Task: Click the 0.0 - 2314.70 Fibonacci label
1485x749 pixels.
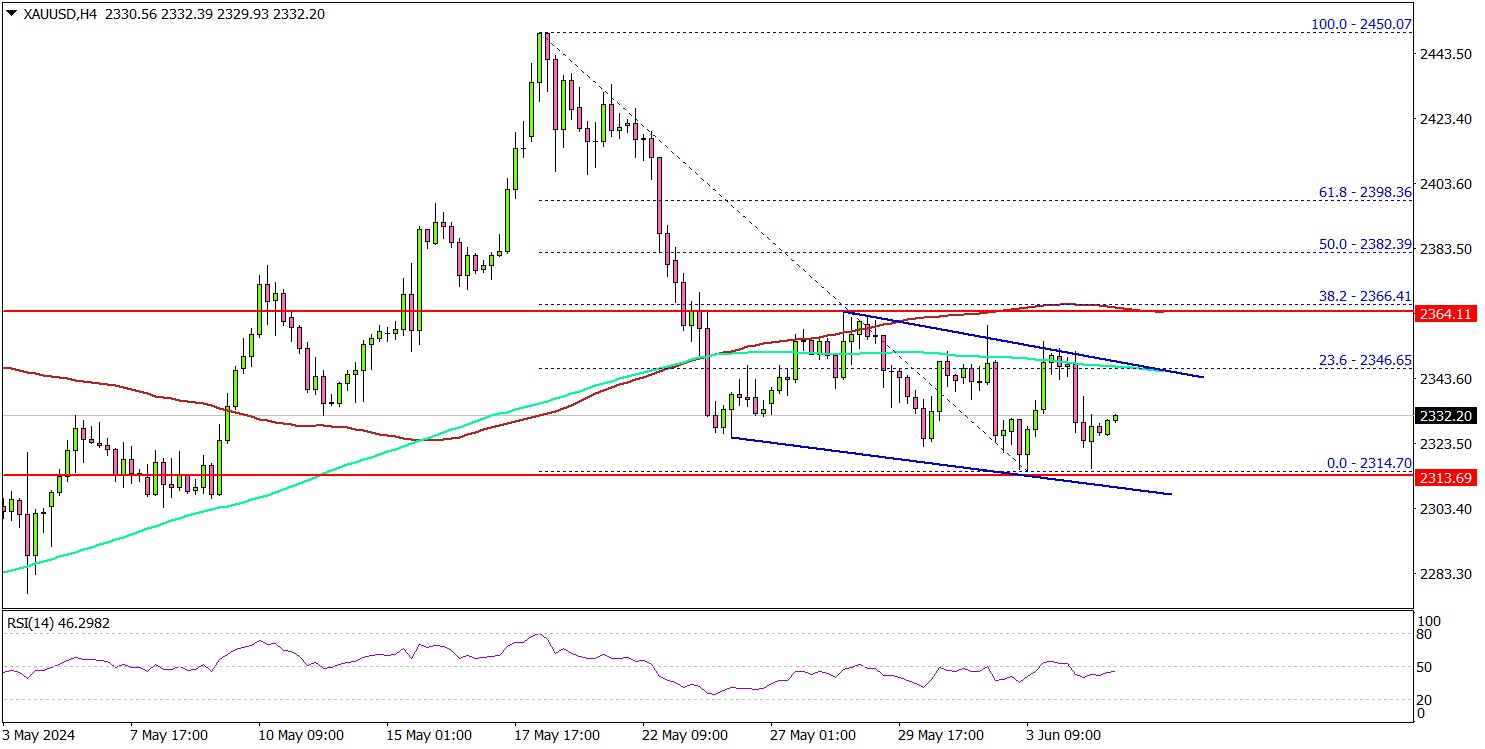Action: pos(1366,463)
